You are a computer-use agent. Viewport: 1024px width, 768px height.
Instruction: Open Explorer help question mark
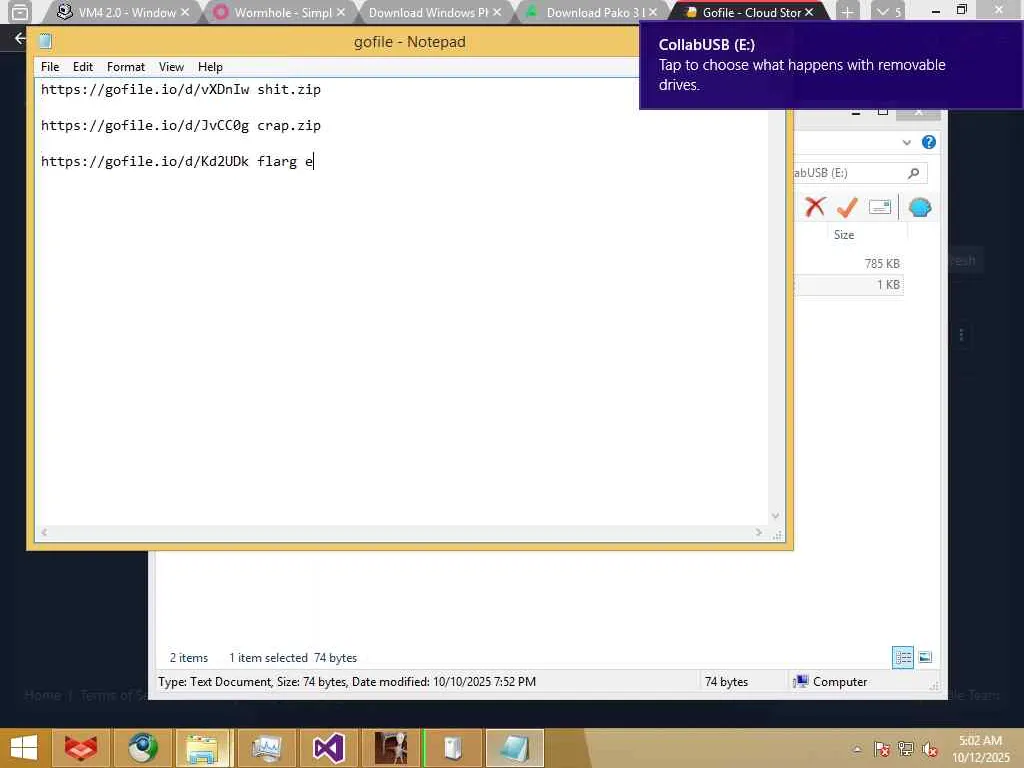pyautogui.click(x=929, y=142)
